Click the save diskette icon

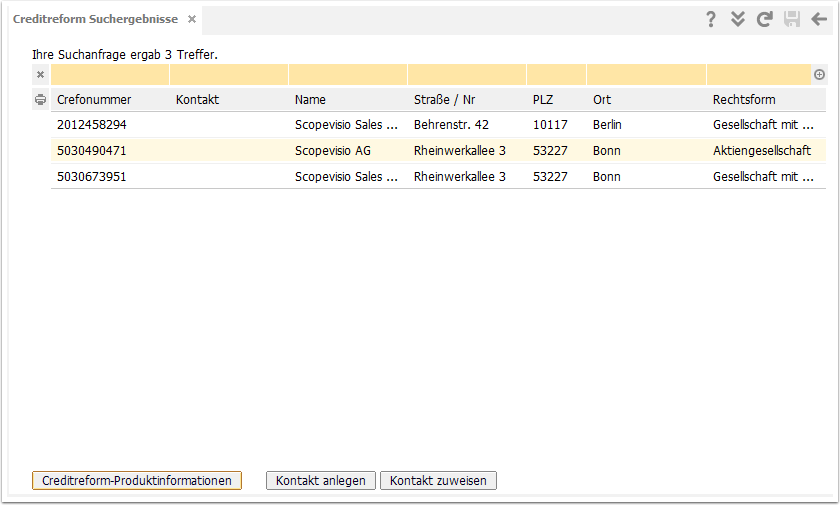792,19
